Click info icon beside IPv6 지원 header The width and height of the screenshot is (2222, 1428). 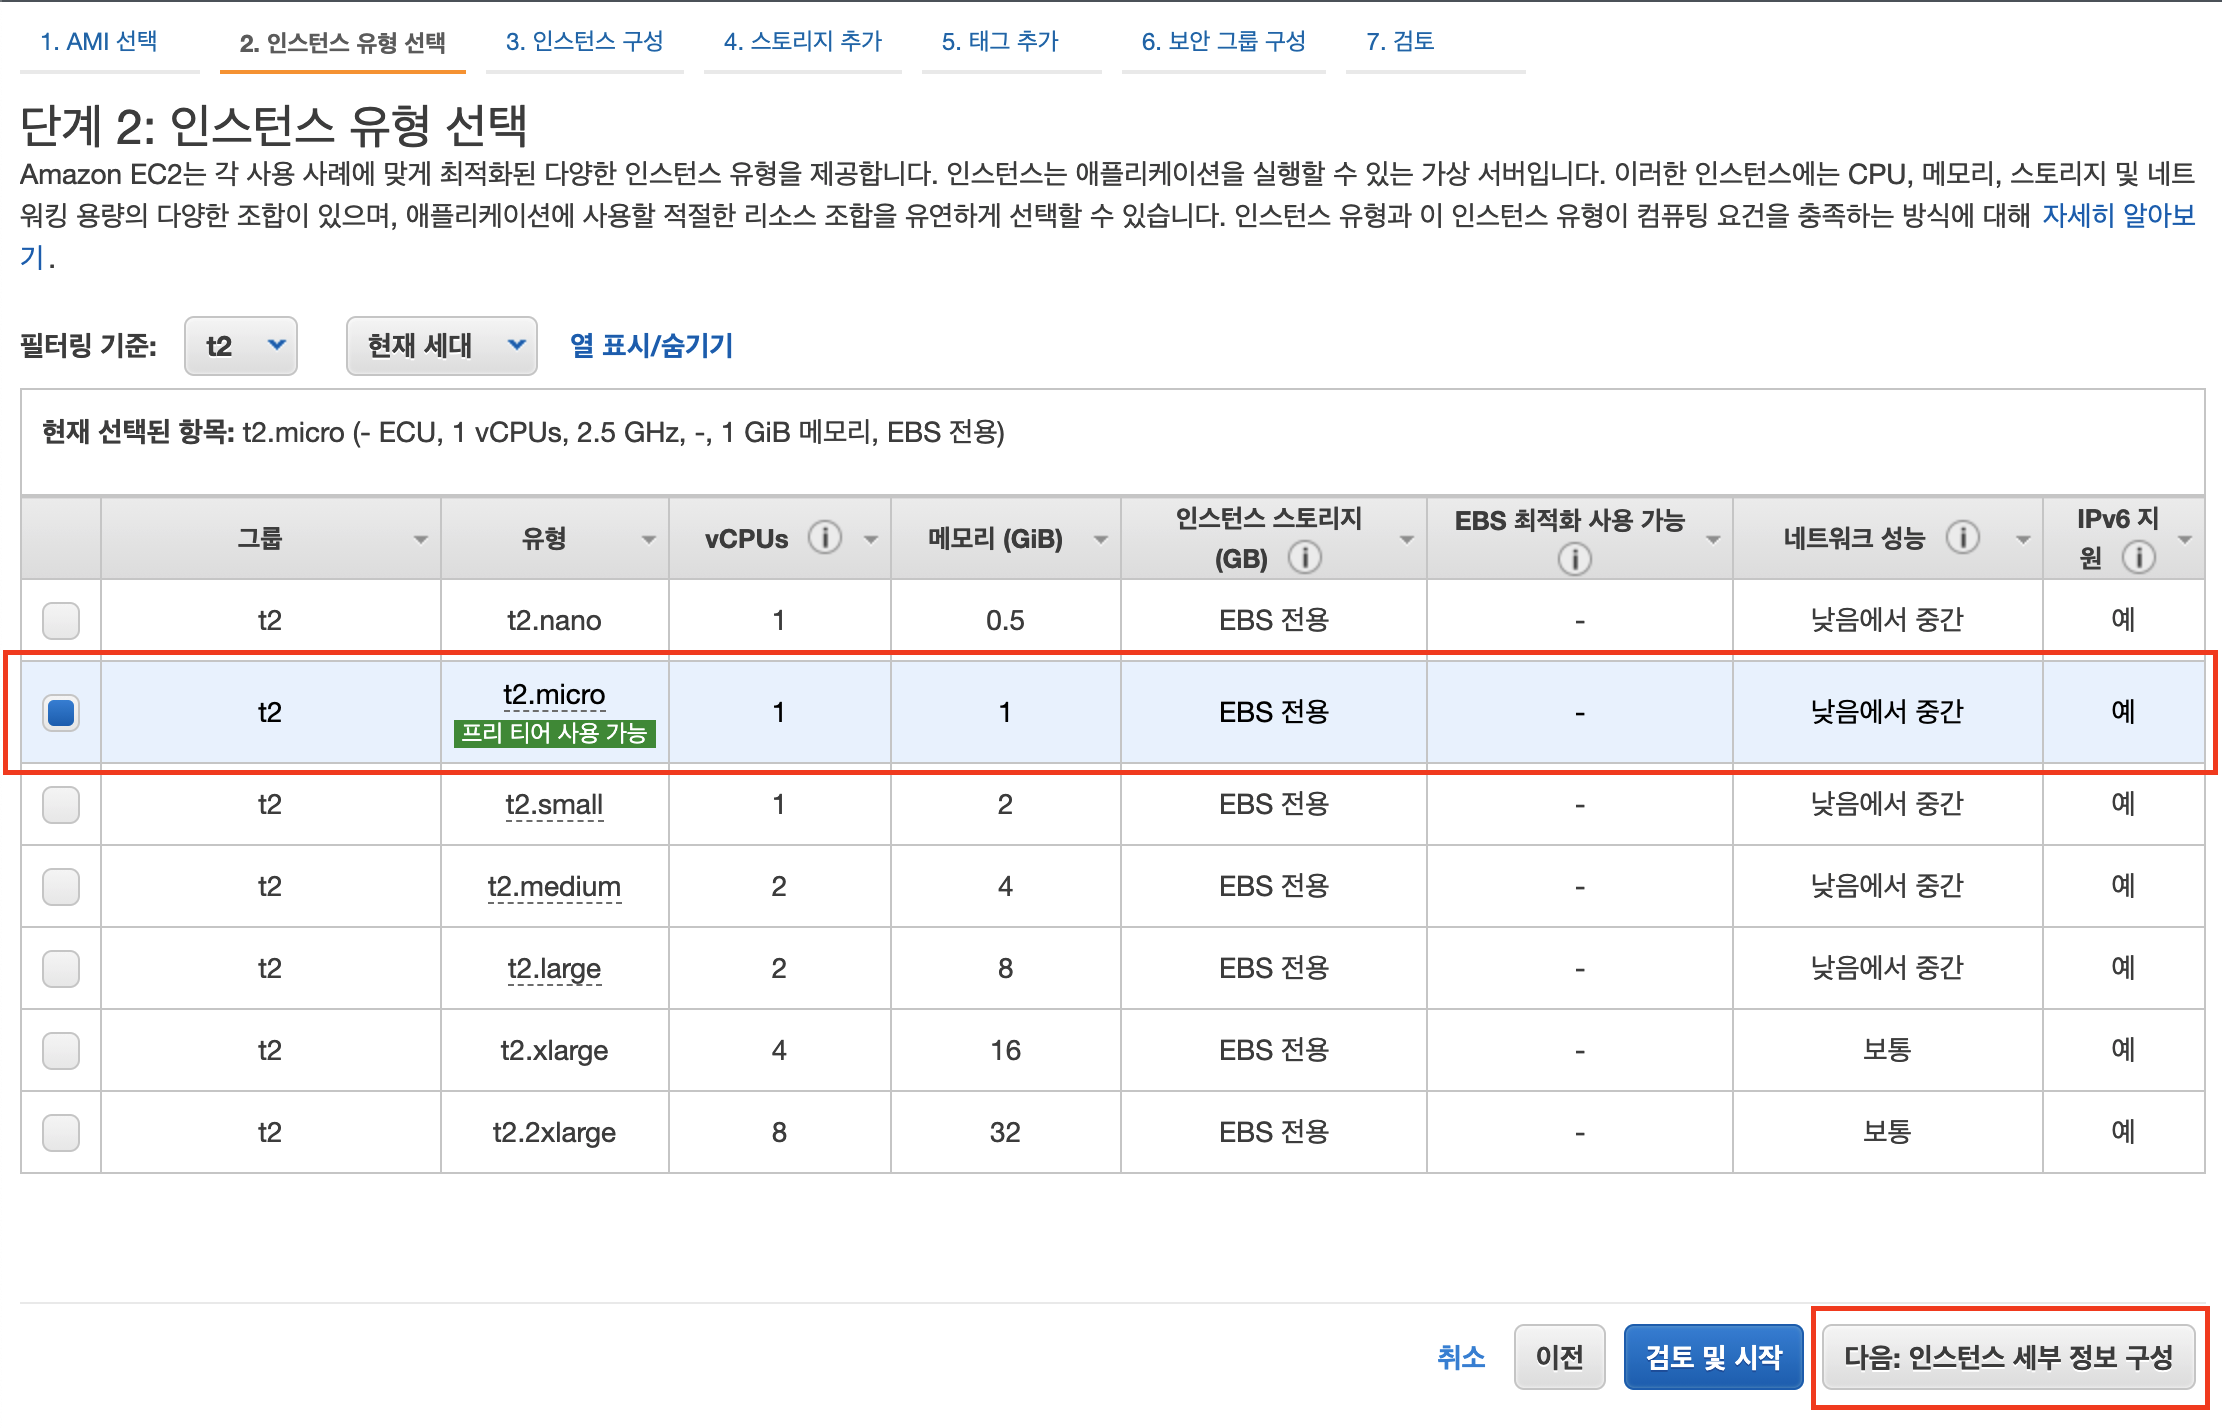point(2138,557)
